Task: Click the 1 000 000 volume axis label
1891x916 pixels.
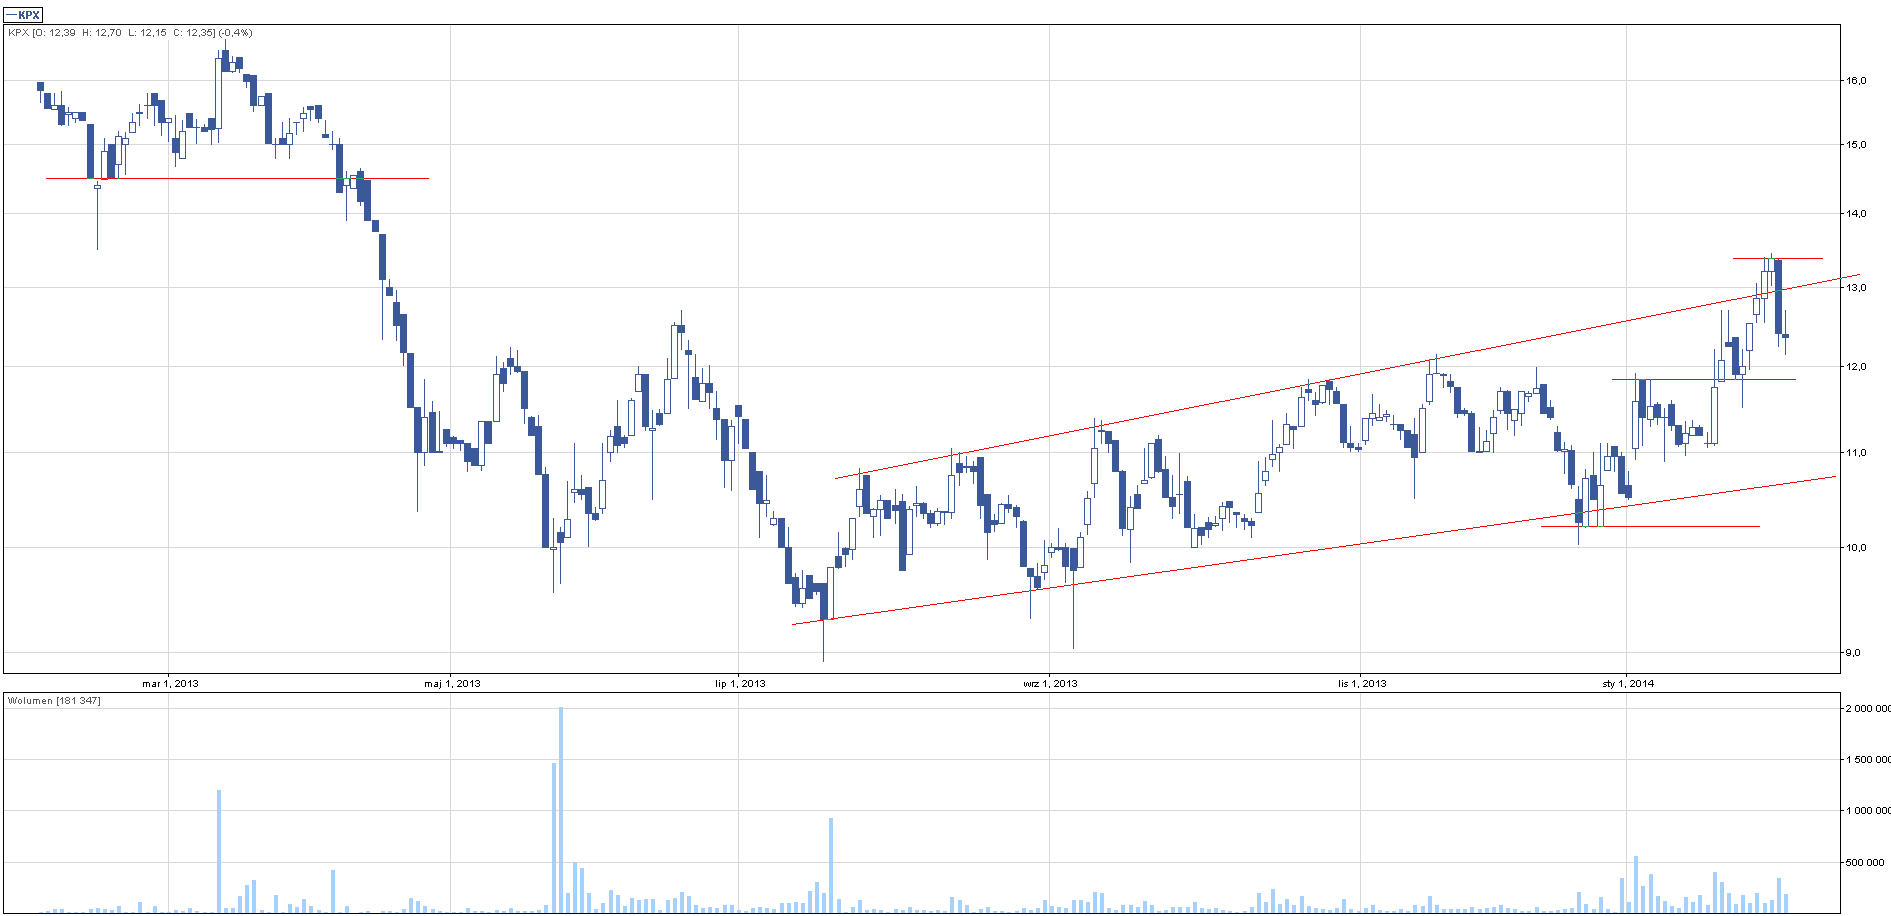Action: (1868, 811)
